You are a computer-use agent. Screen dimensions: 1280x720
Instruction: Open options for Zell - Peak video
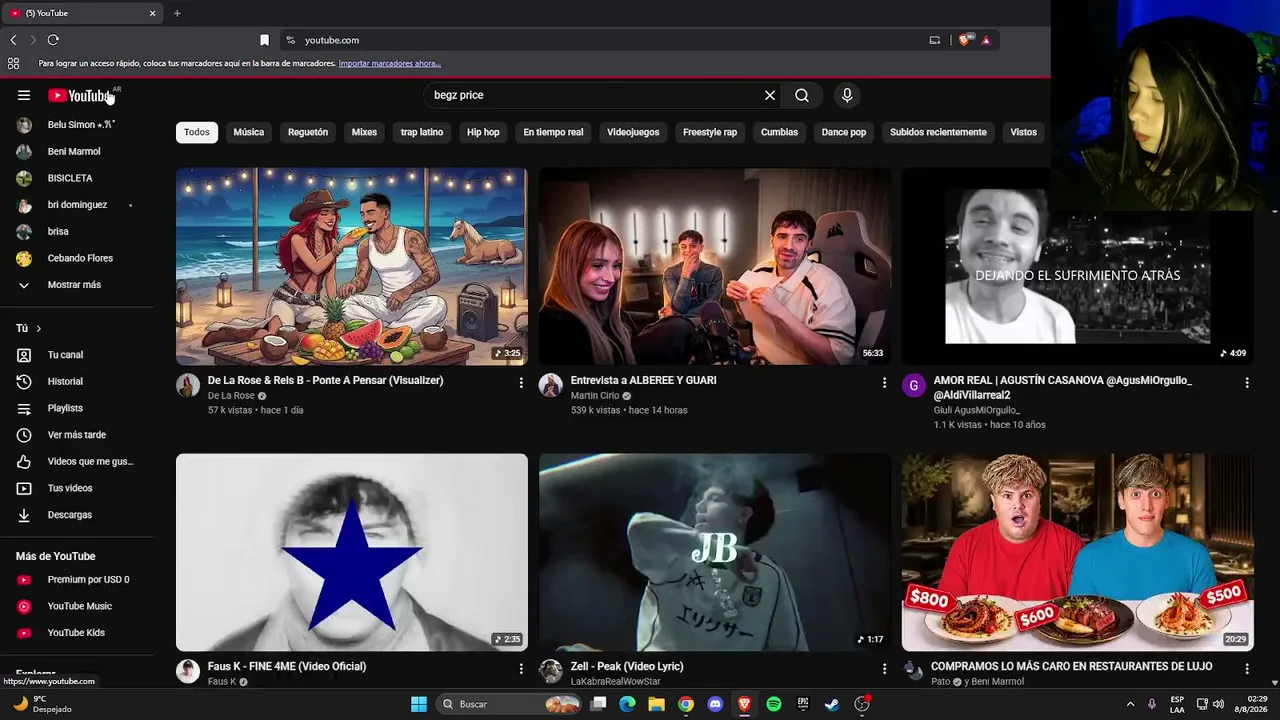coord(884,668)
